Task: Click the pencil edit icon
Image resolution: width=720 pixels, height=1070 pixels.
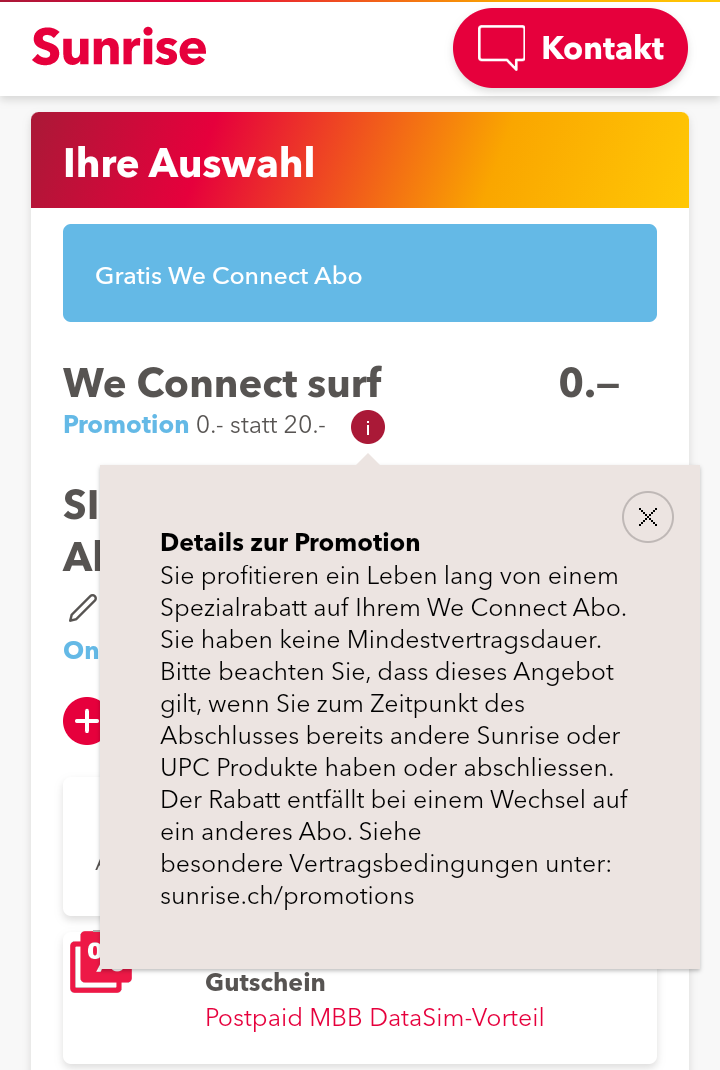Action: pos(83,606)
